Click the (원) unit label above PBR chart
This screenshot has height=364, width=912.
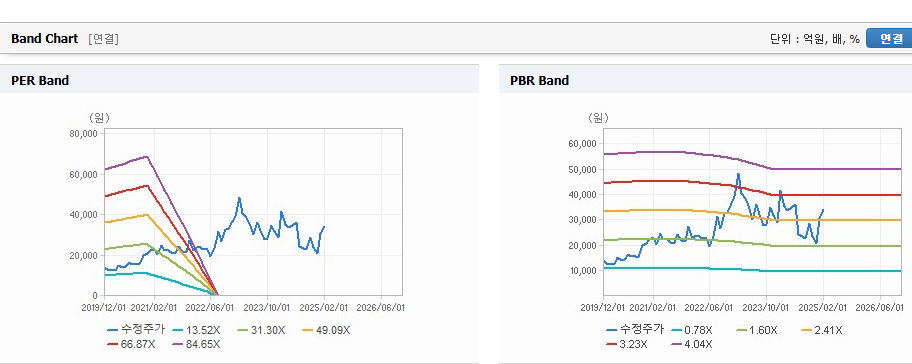[599, 117]
